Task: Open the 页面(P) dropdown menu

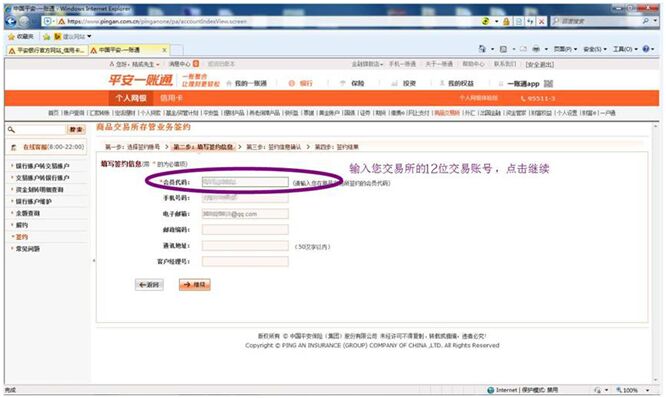Action: 565,49
